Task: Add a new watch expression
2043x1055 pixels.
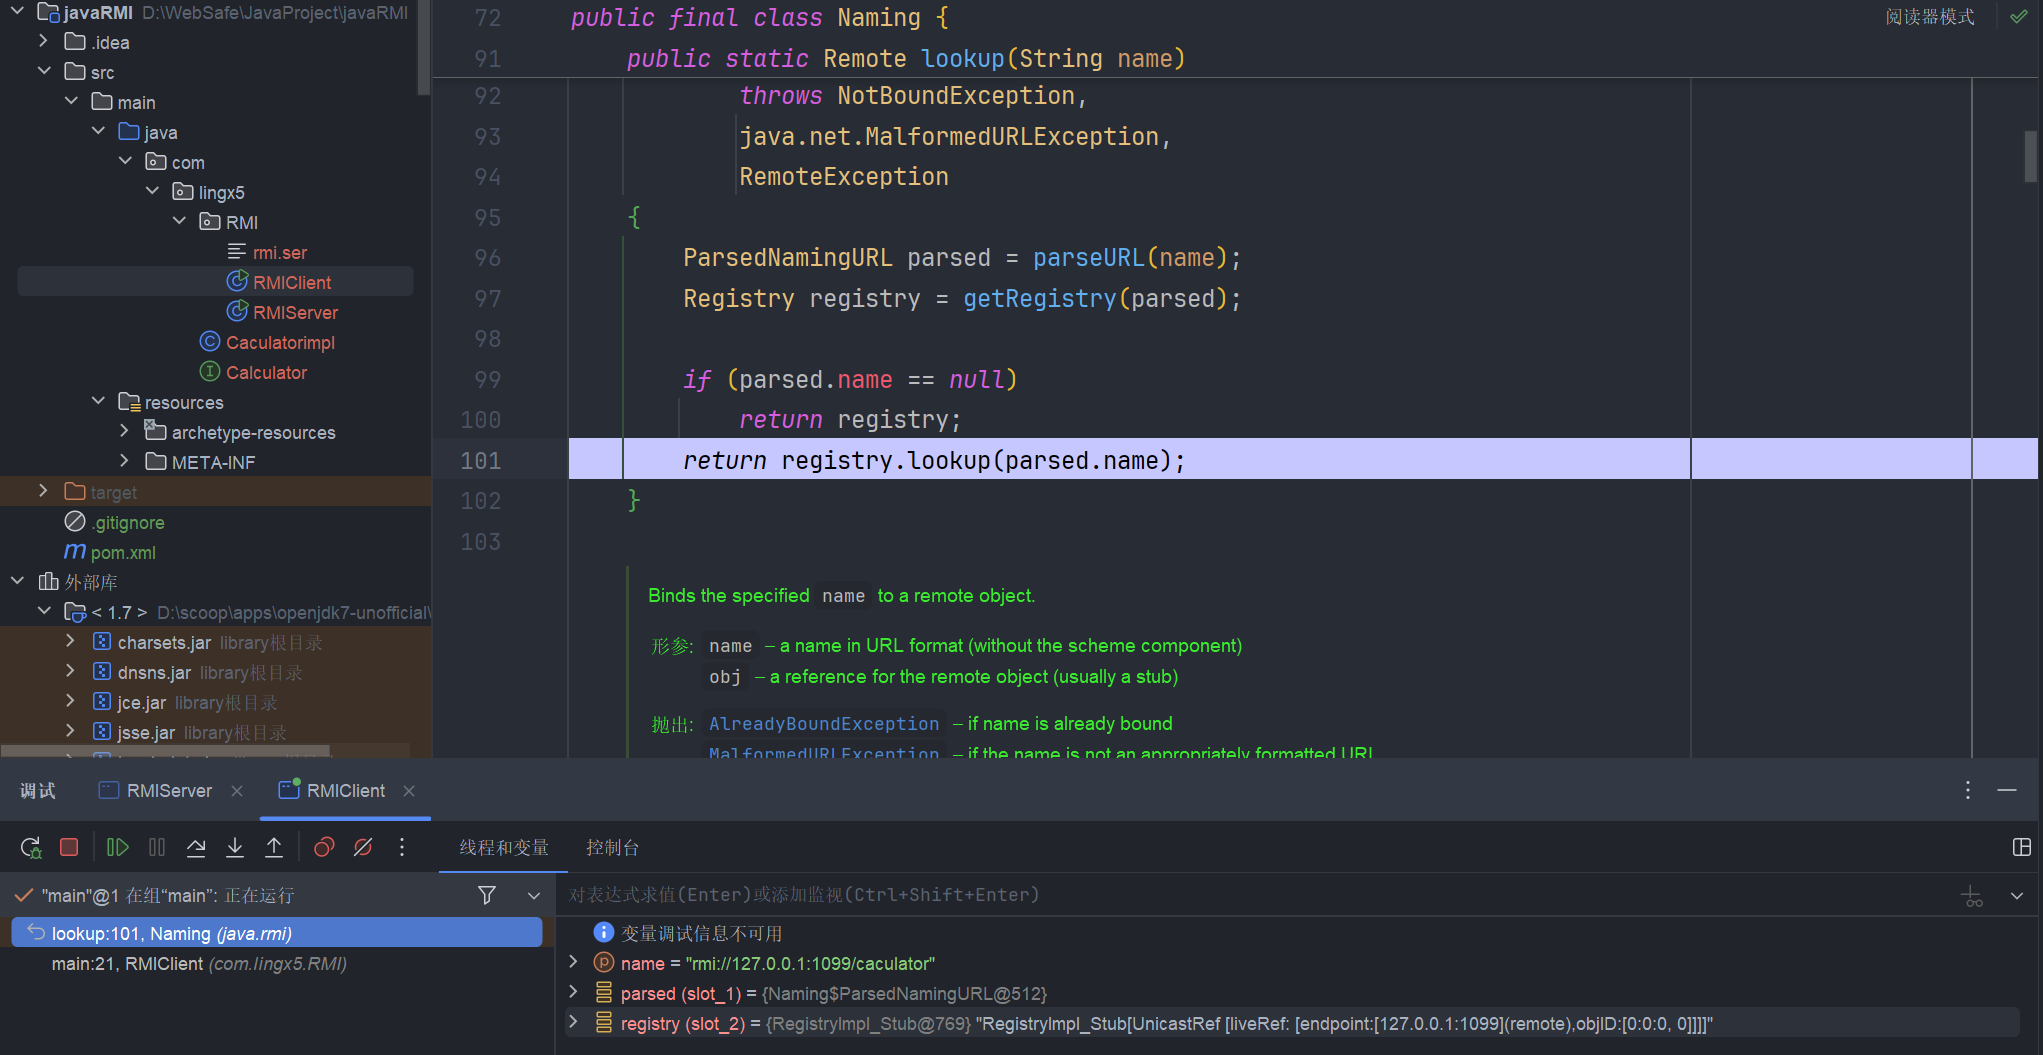Action: point(1972,896)
